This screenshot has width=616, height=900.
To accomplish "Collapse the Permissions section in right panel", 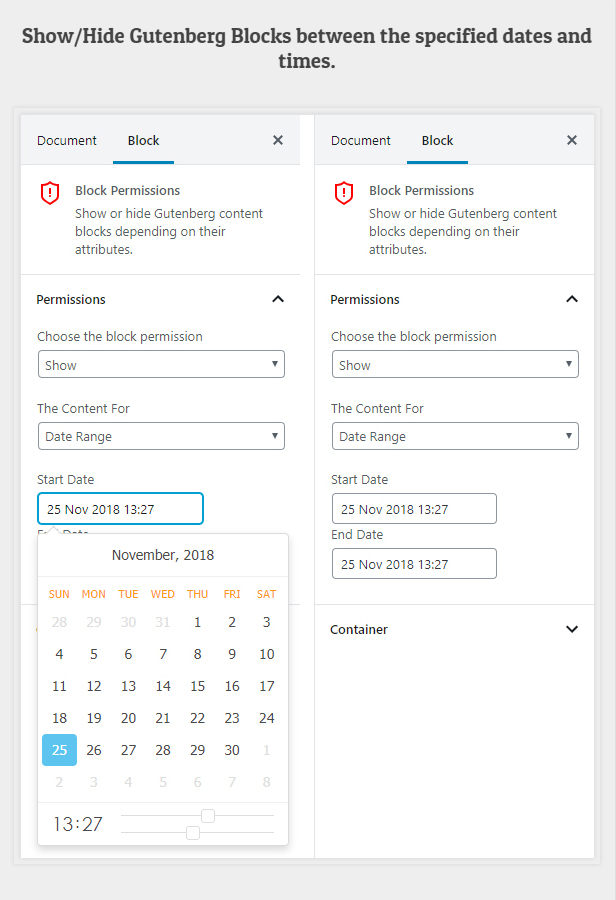I will tap(572, 299).
